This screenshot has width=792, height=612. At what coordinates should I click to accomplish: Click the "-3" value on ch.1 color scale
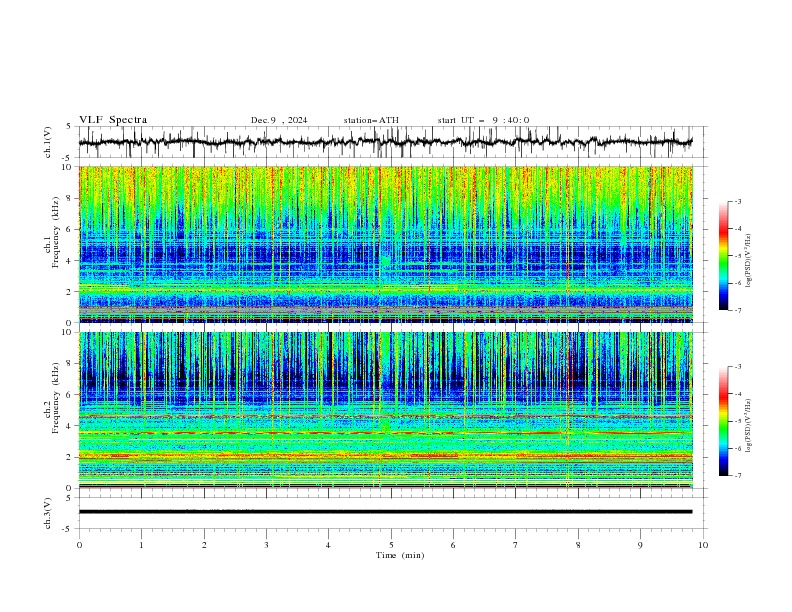tap(737, 201)
